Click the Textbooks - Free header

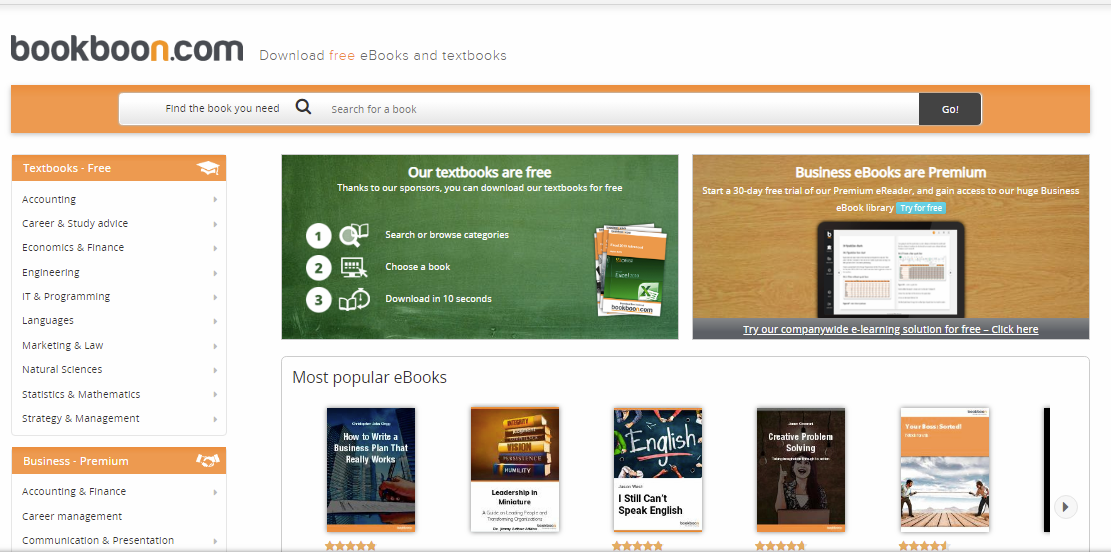tap(119, 168)
